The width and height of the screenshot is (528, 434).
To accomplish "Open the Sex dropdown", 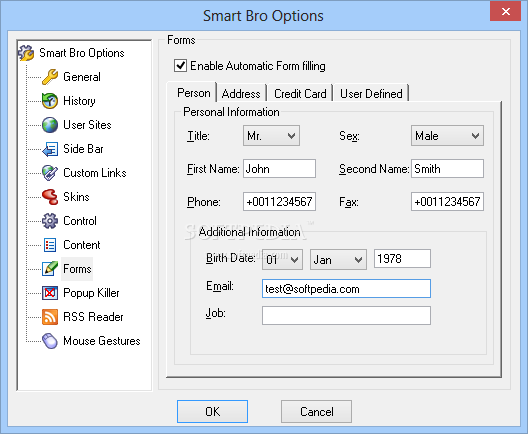I will (x=447, y=136).
